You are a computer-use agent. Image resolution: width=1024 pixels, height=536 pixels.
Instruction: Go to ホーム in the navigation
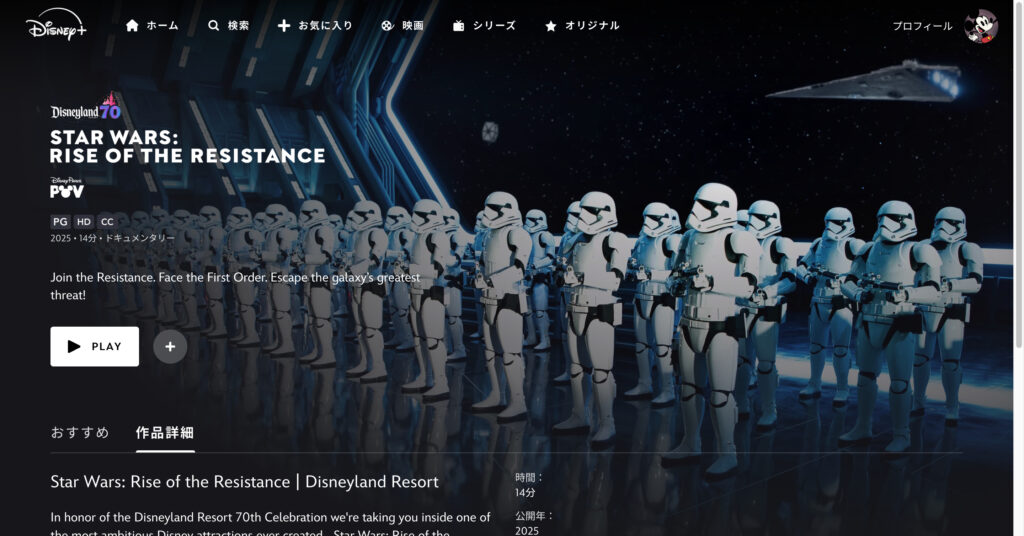pyautogui.click(x=162, y=25)
